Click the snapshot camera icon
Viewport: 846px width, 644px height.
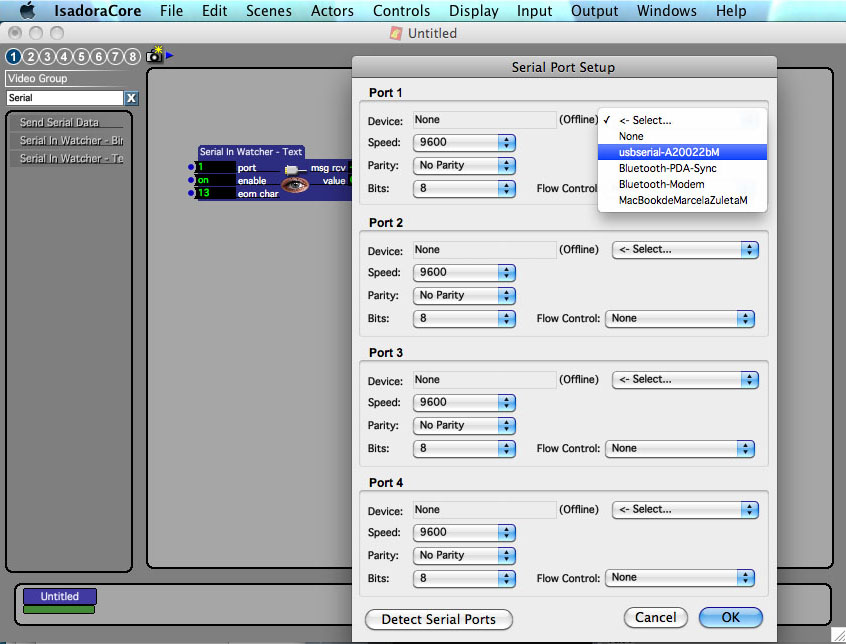coord(154,56)
